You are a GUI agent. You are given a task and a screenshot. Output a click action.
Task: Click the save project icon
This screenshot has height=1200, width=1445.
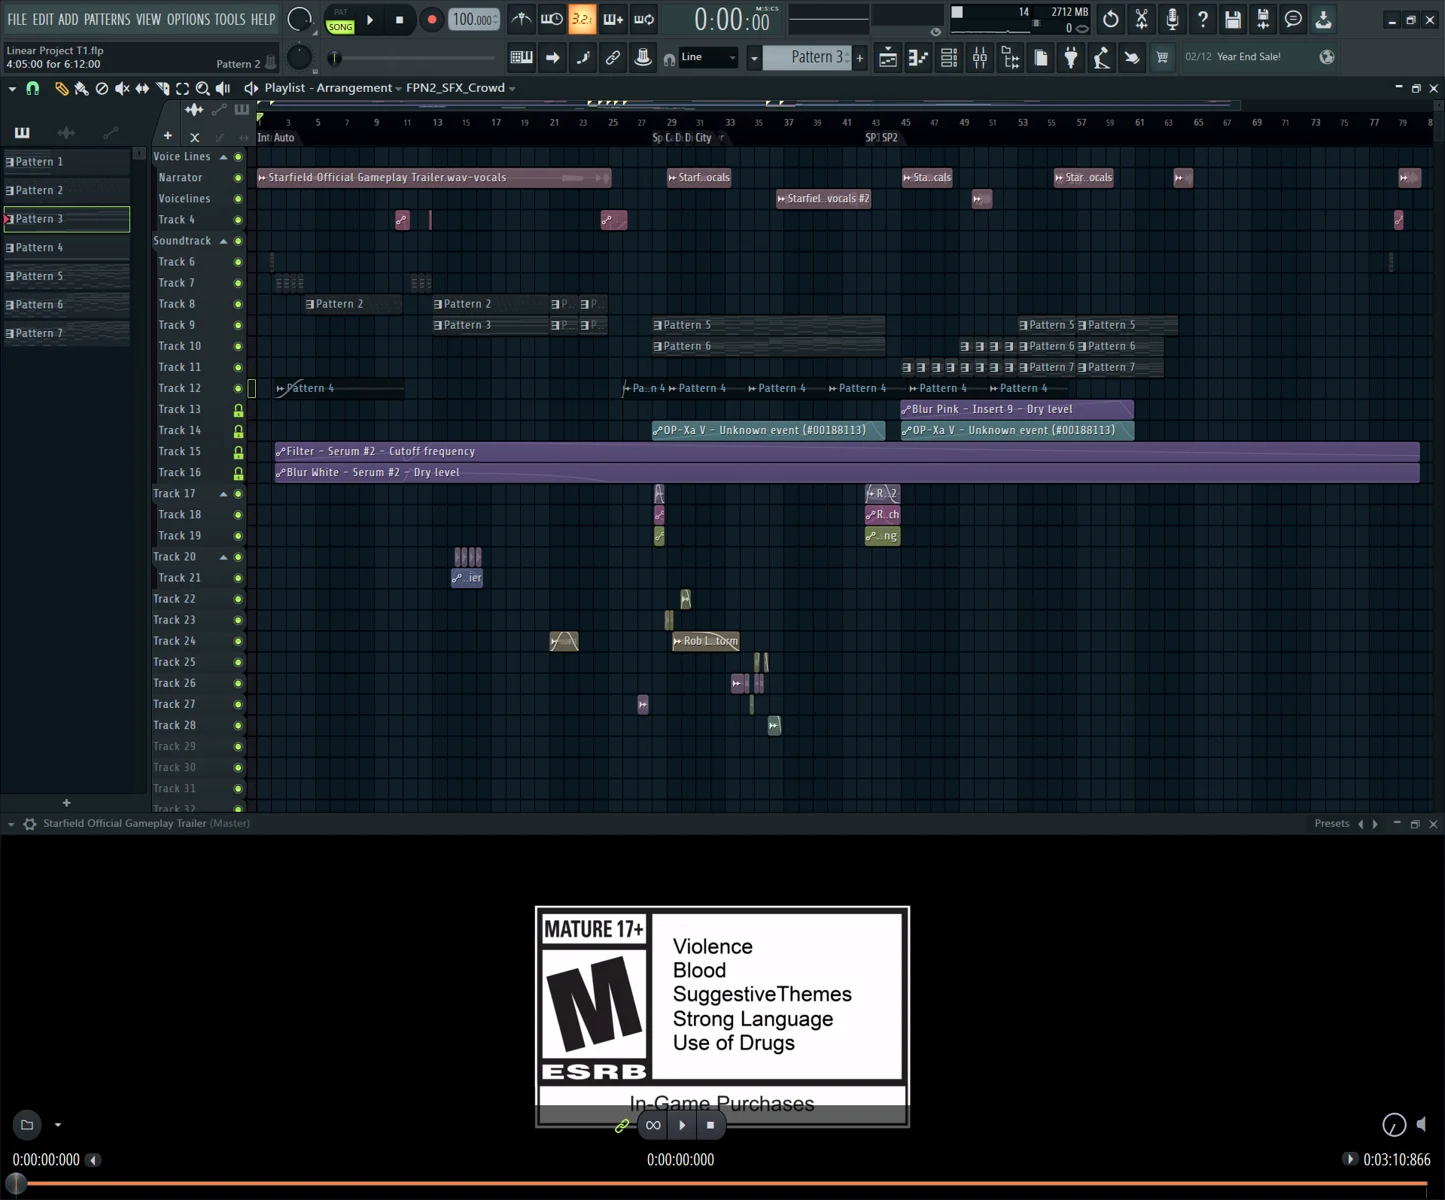pos(1233,19)
